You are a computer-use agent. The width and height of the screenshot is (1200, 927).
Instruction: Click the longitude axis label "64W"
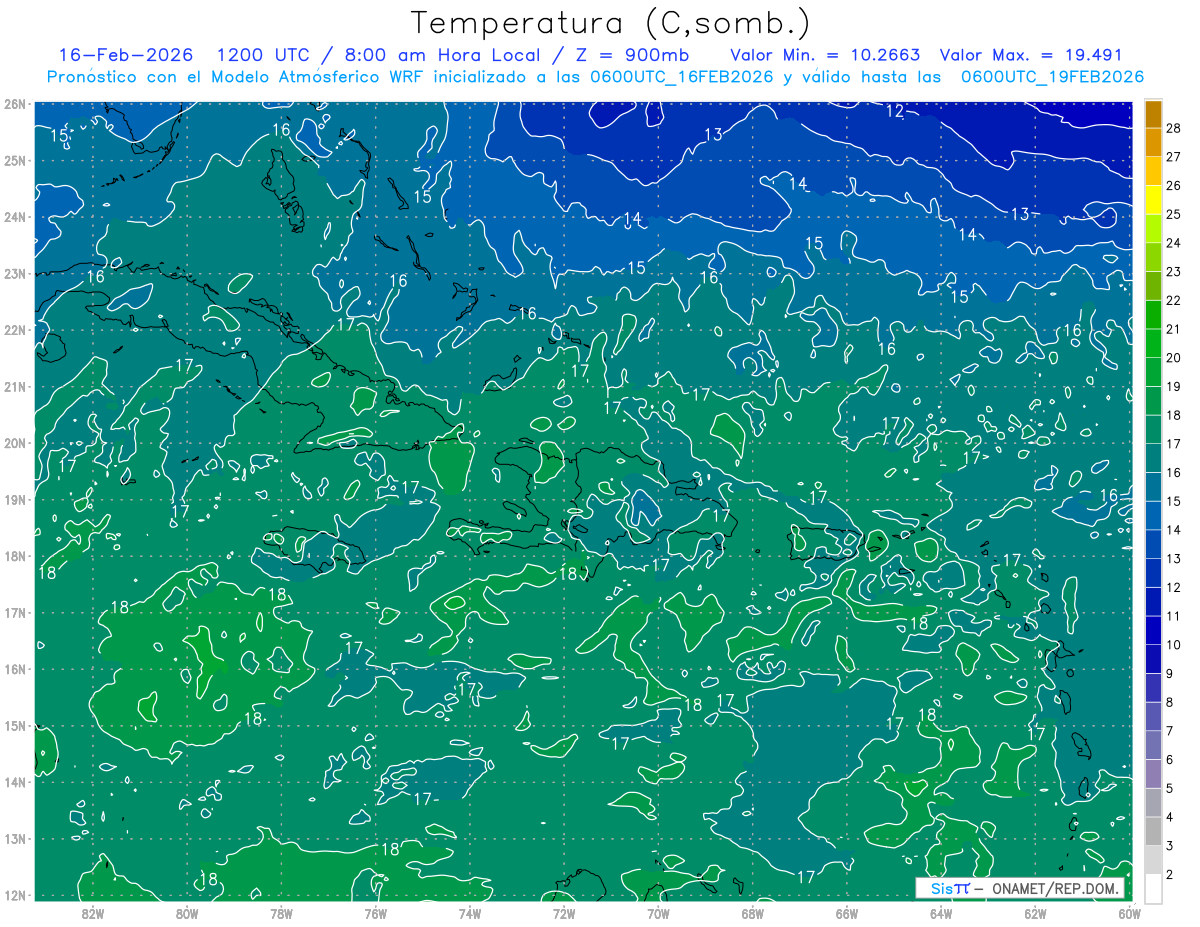941,913
